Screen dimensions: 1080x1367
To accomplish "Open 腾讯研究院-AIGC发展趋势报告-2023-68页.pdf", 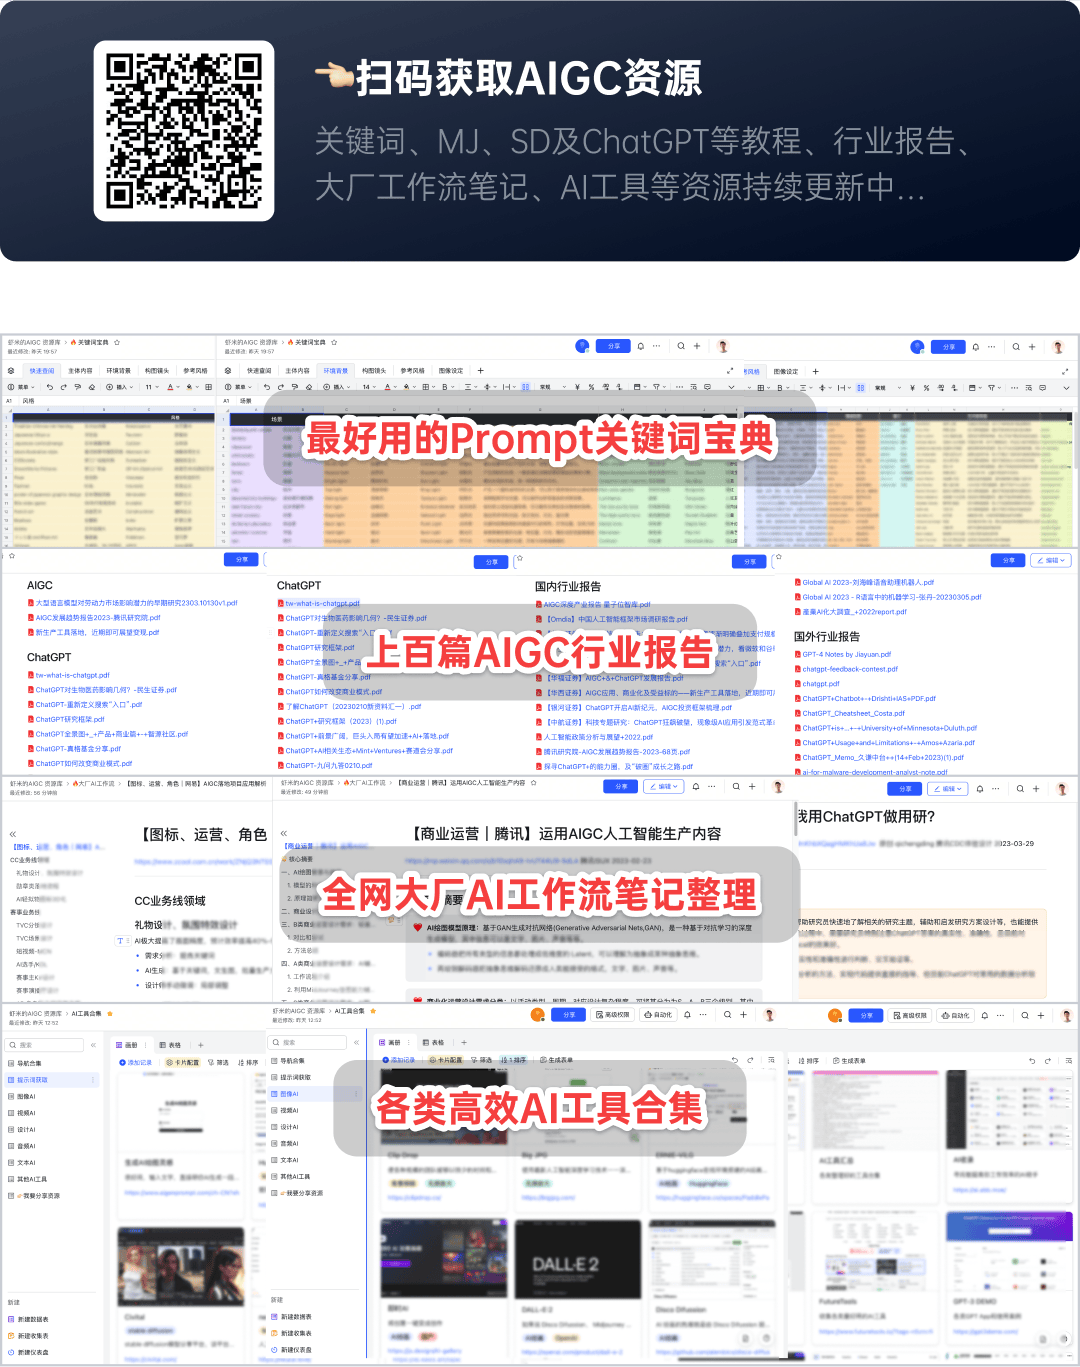I will pos(616,752).
